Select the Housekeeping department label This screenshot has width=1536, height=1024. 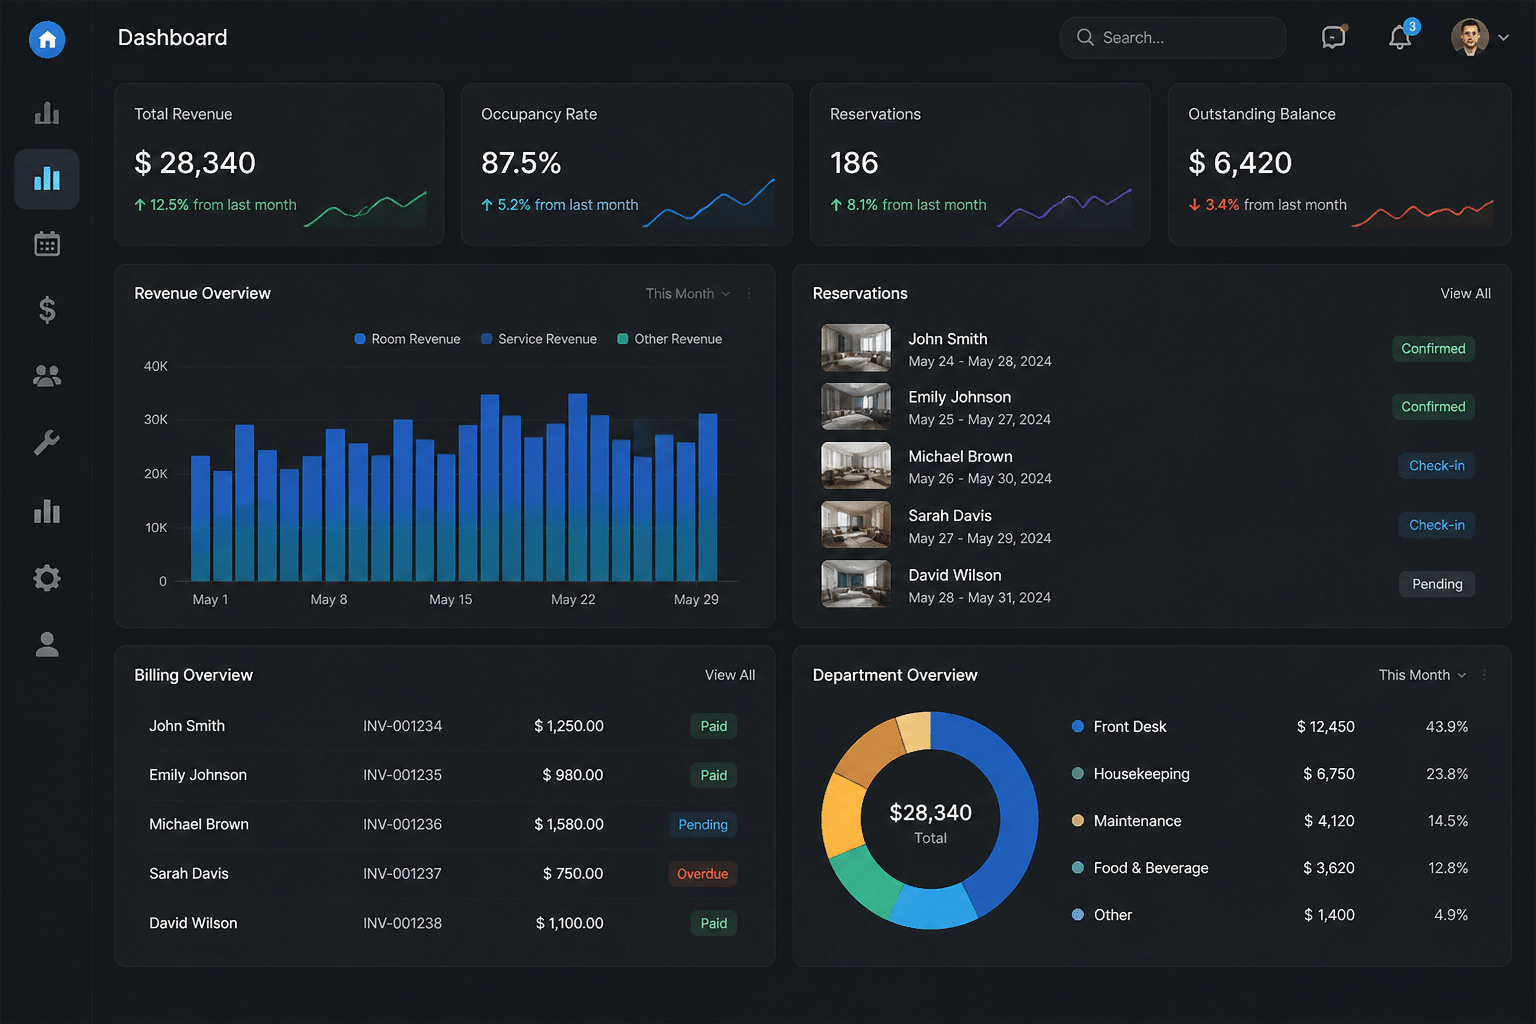click(1141, 774)
